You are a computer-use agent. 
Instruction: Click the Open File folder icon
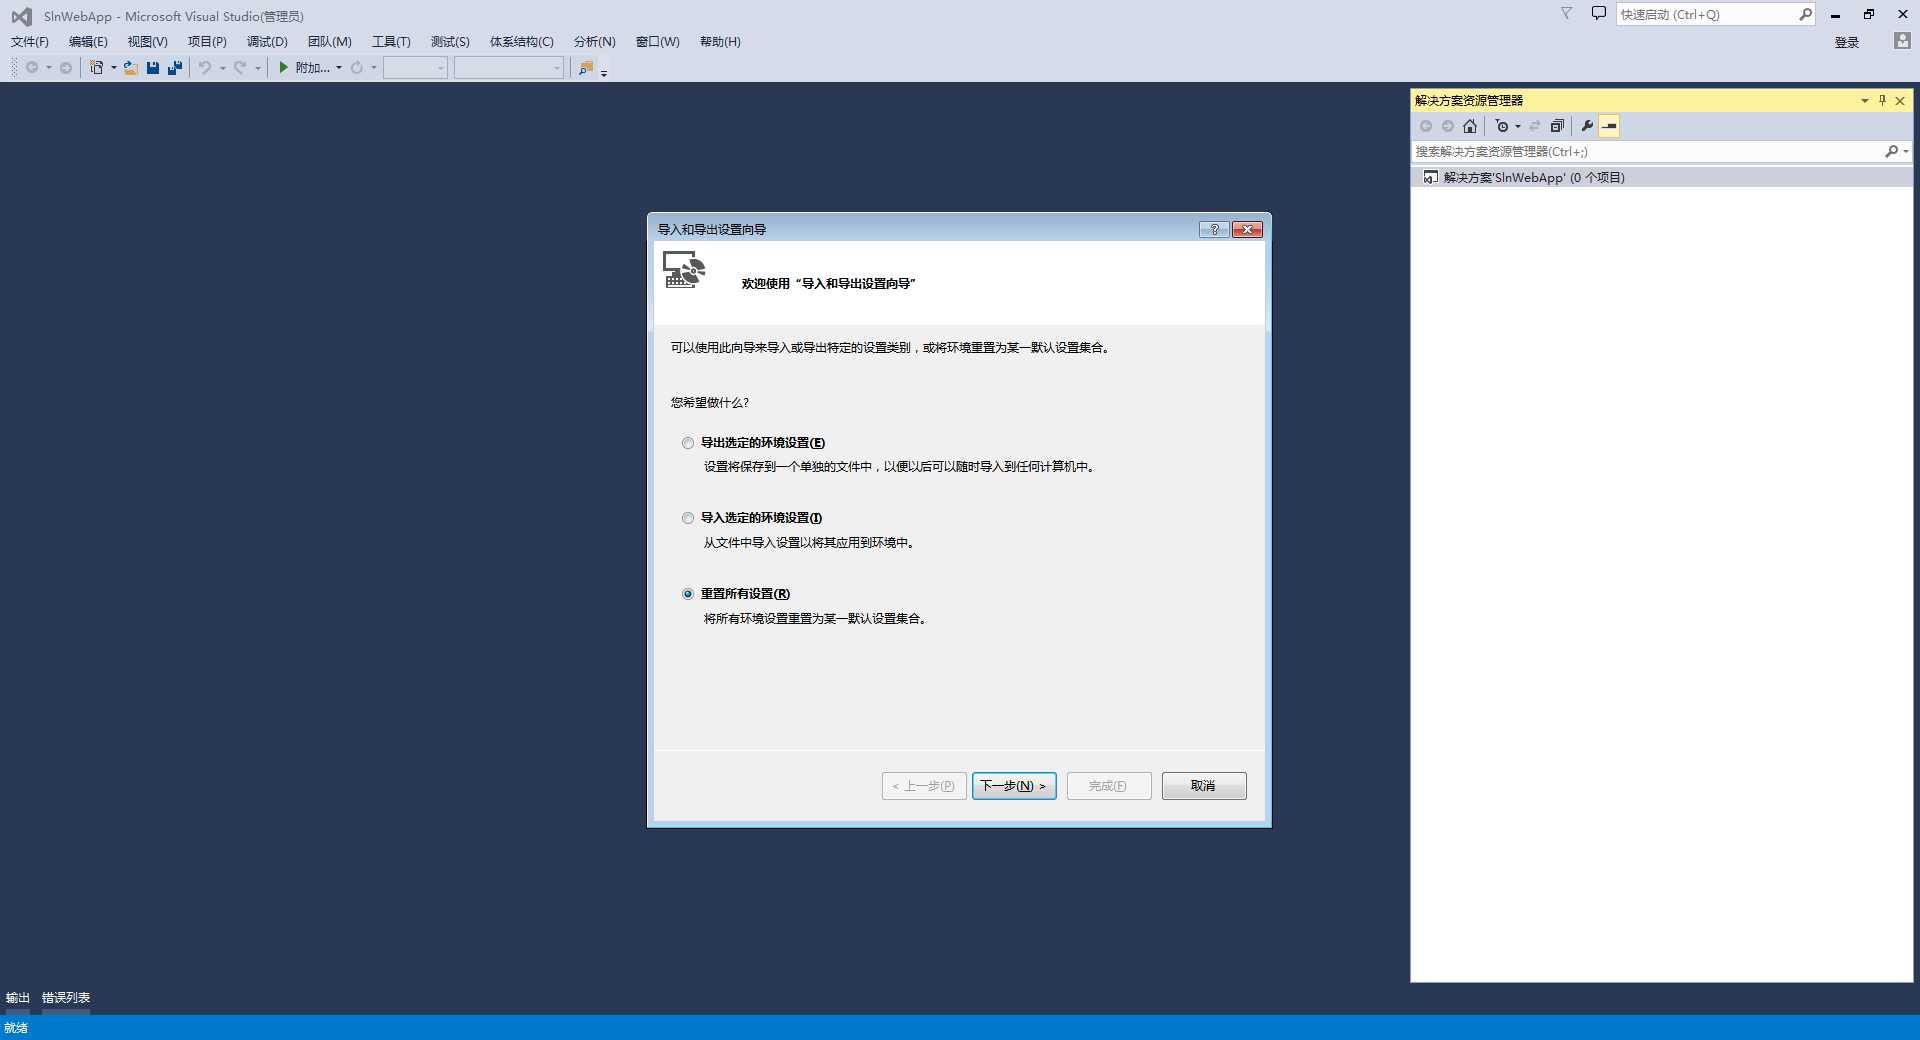pyautogui.click(x=131, y=67)
